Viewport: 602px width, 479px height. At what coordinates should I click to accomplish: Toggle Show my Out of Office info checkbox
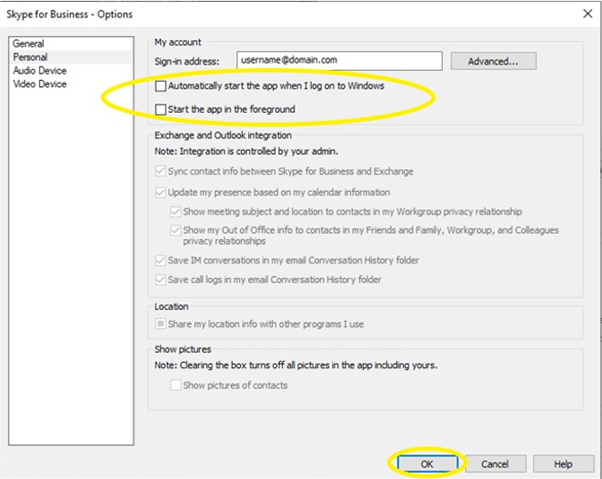tap(176, 230)
